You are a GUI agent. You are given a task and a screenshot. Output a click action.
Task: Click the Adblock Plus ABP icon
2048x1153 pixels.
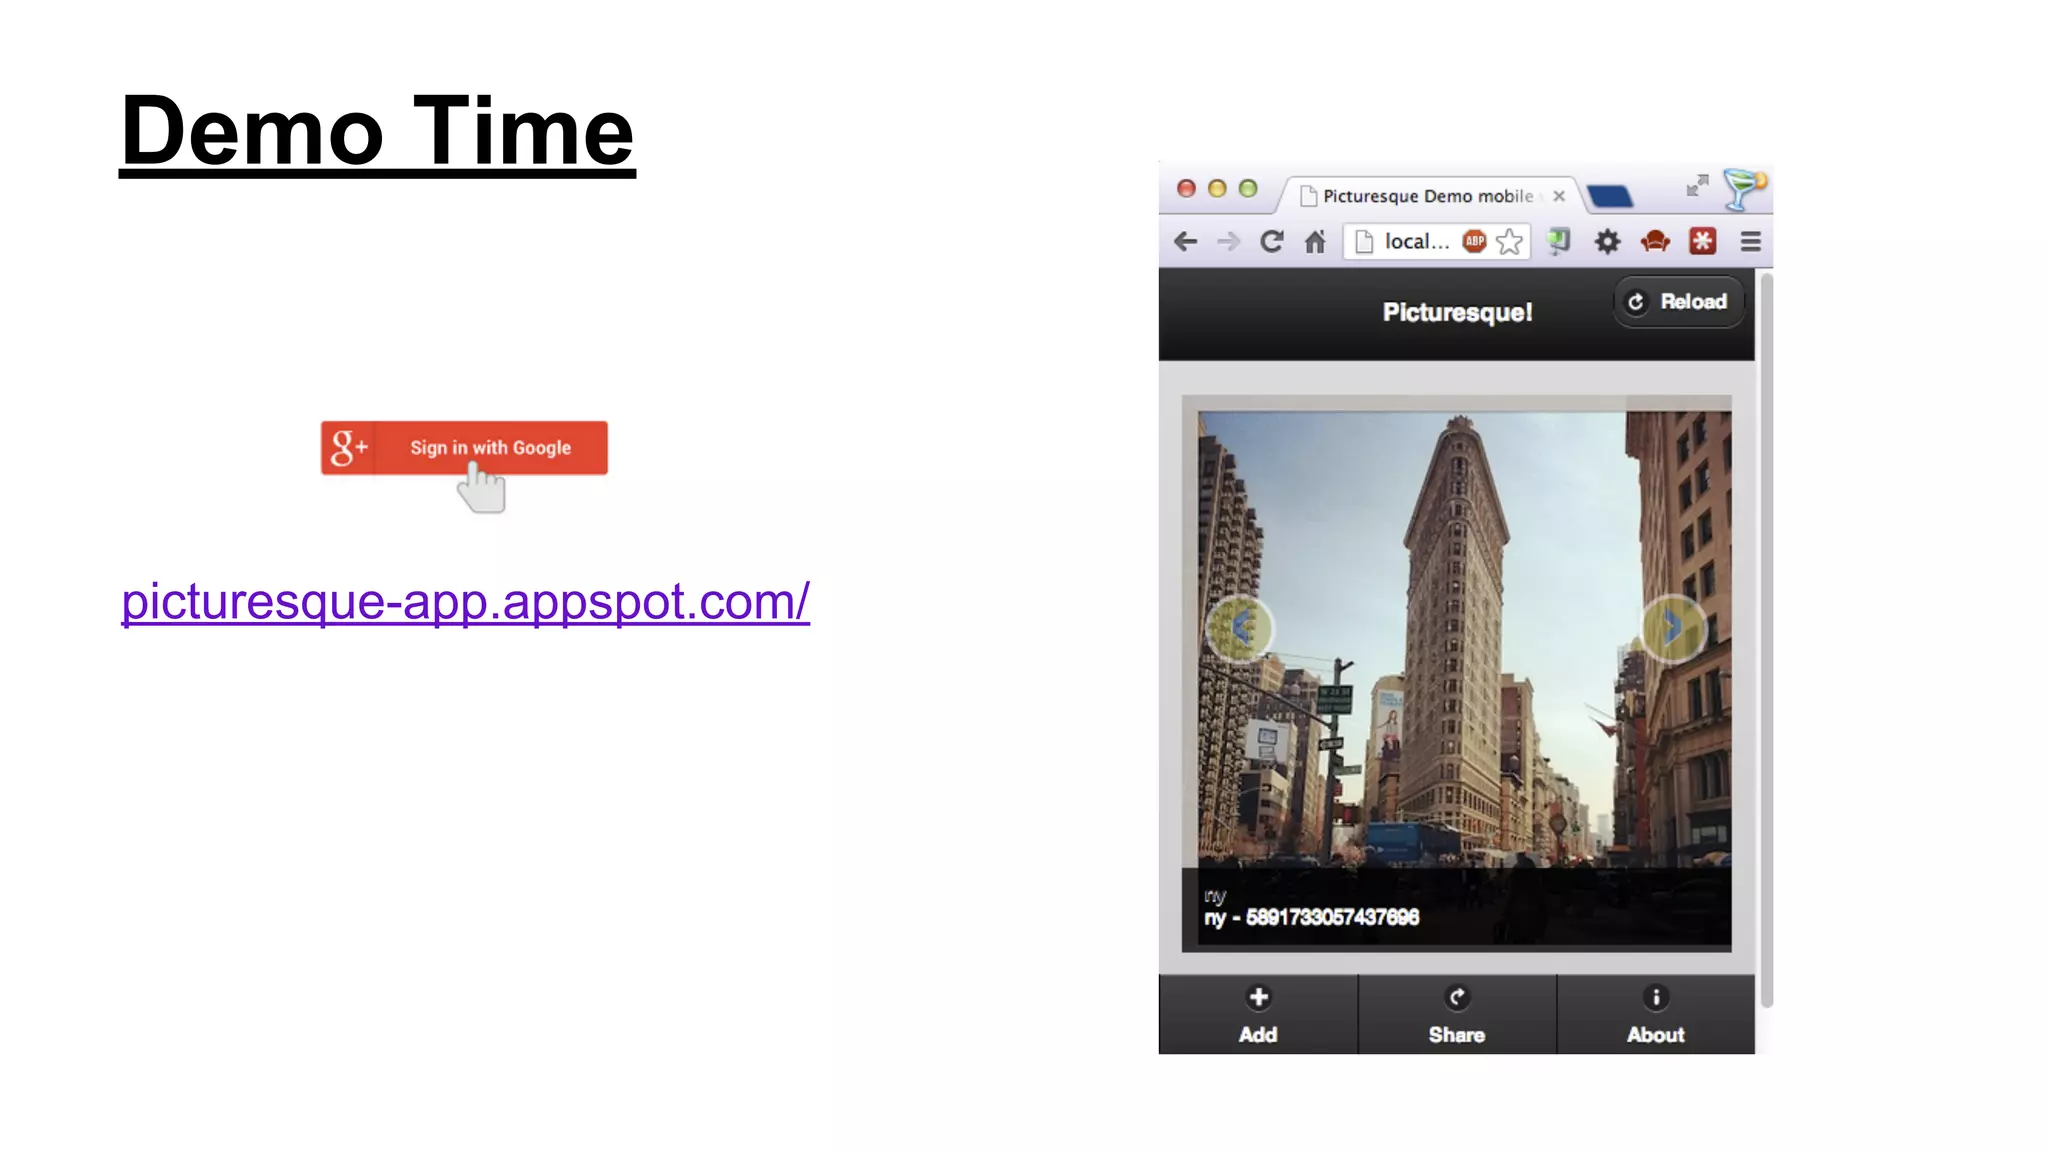tap(1474, 241)
